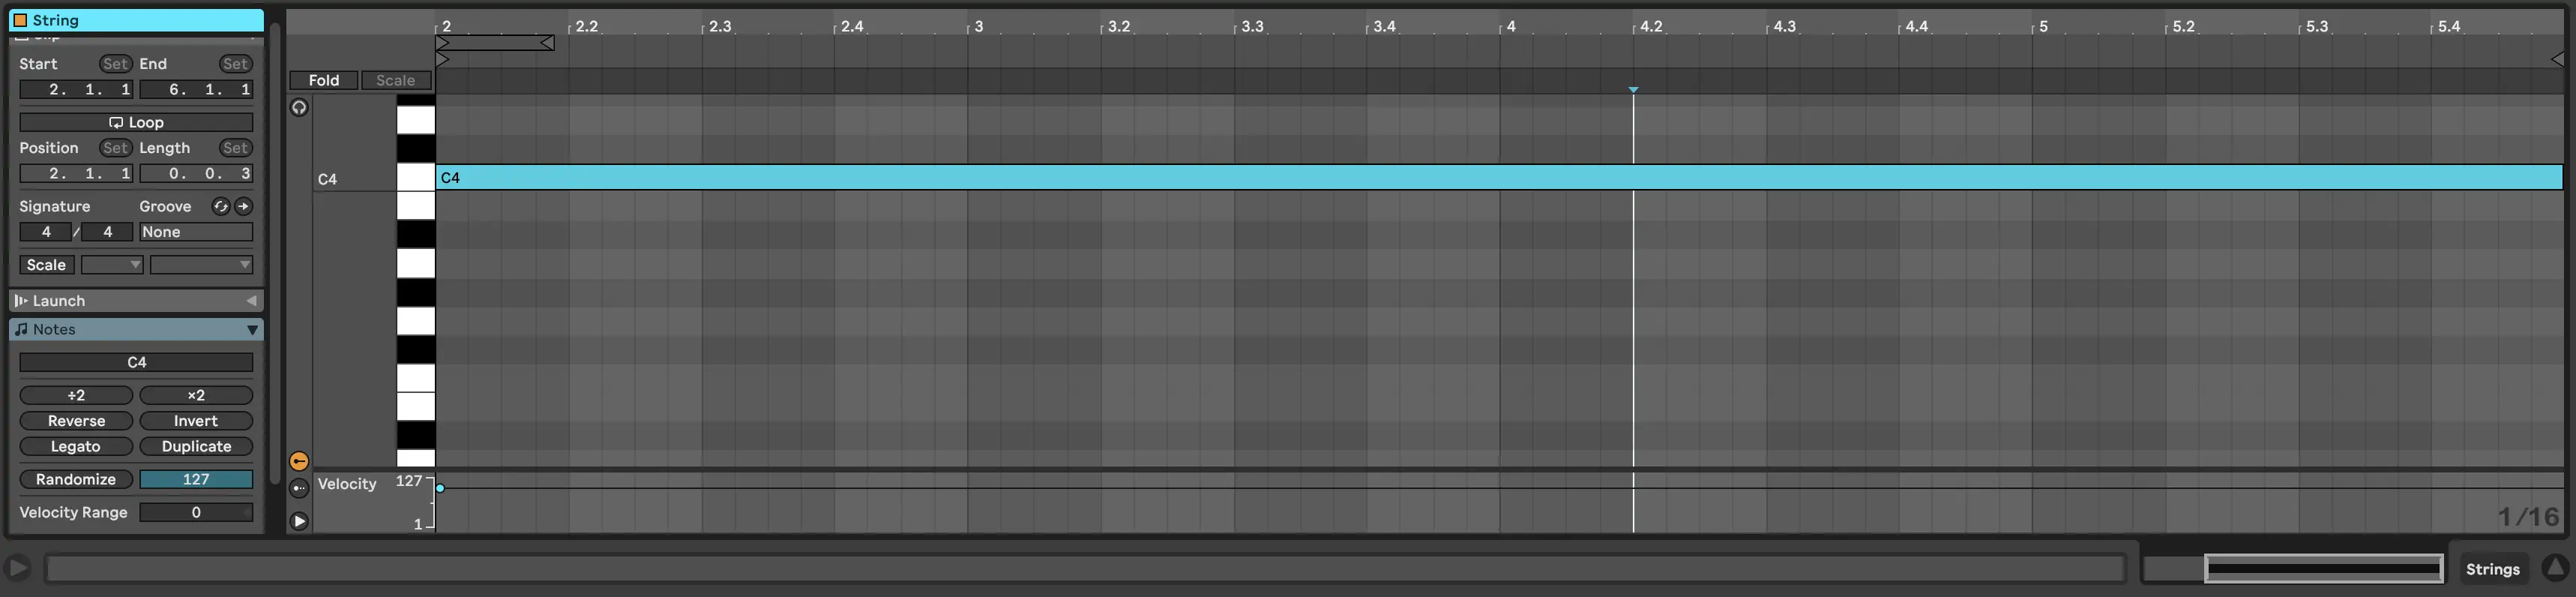This screenshot has height=597, width=2576.
Task: Click the triangle icon right of Strings
Action: pos(2554,568)
